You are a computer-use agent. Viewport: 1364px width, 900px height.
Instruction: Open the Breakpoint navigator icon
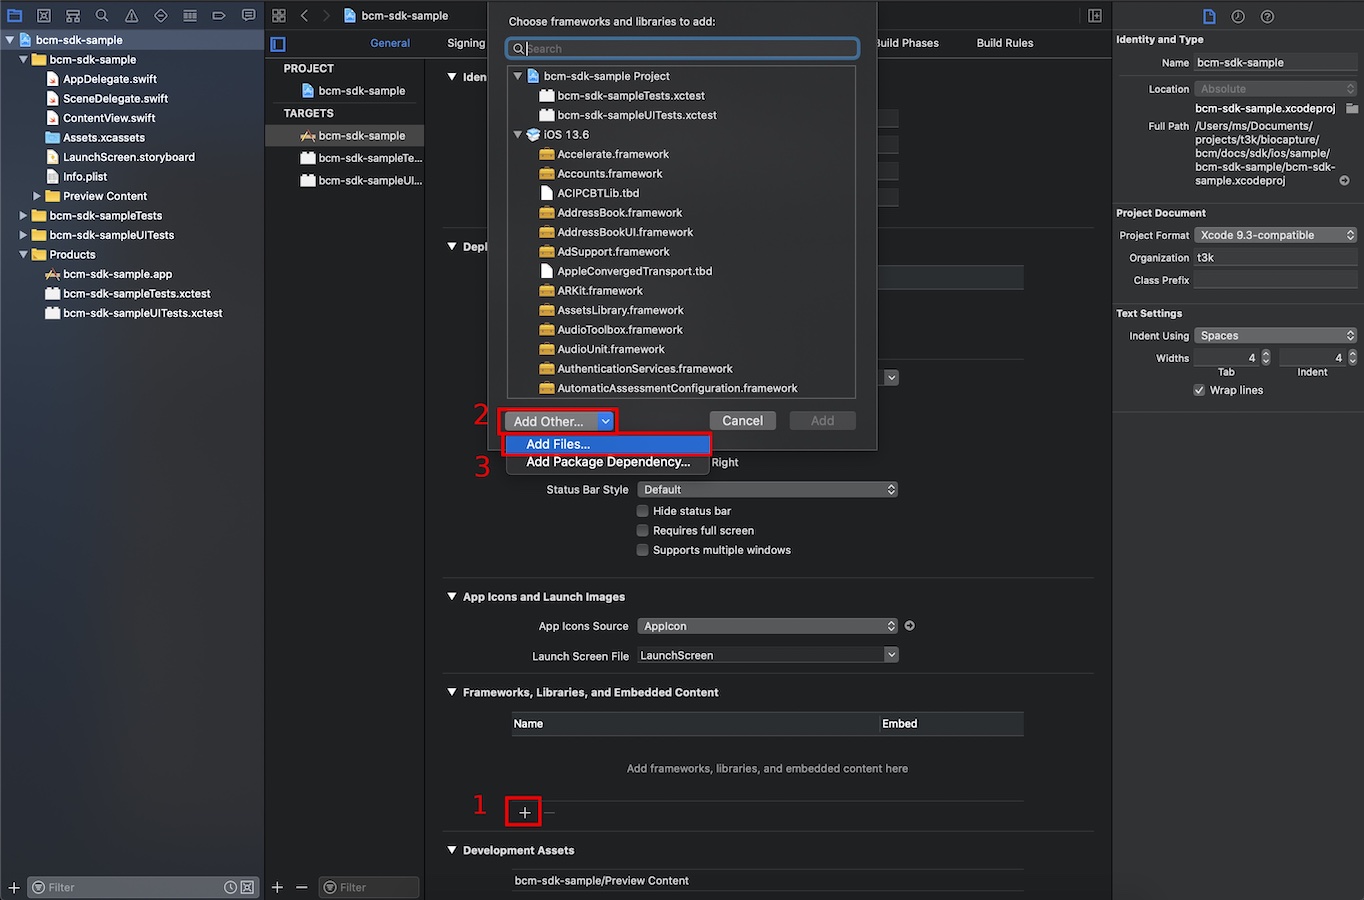click(219, 16)
